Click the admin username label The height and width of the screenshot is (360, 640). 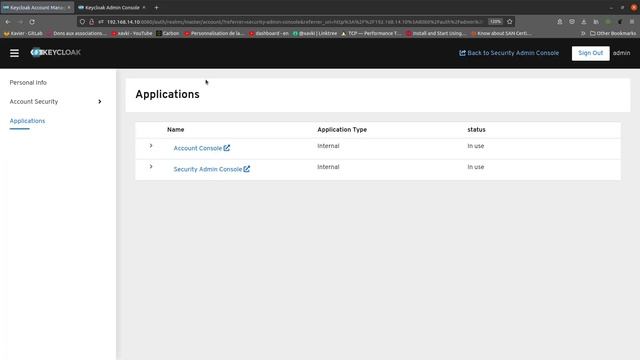621,53
